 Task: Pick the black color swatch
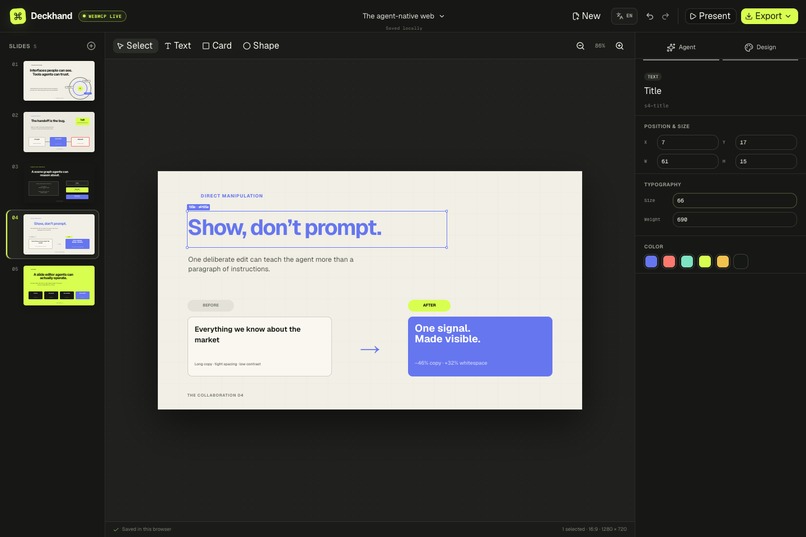coord(741,262)
